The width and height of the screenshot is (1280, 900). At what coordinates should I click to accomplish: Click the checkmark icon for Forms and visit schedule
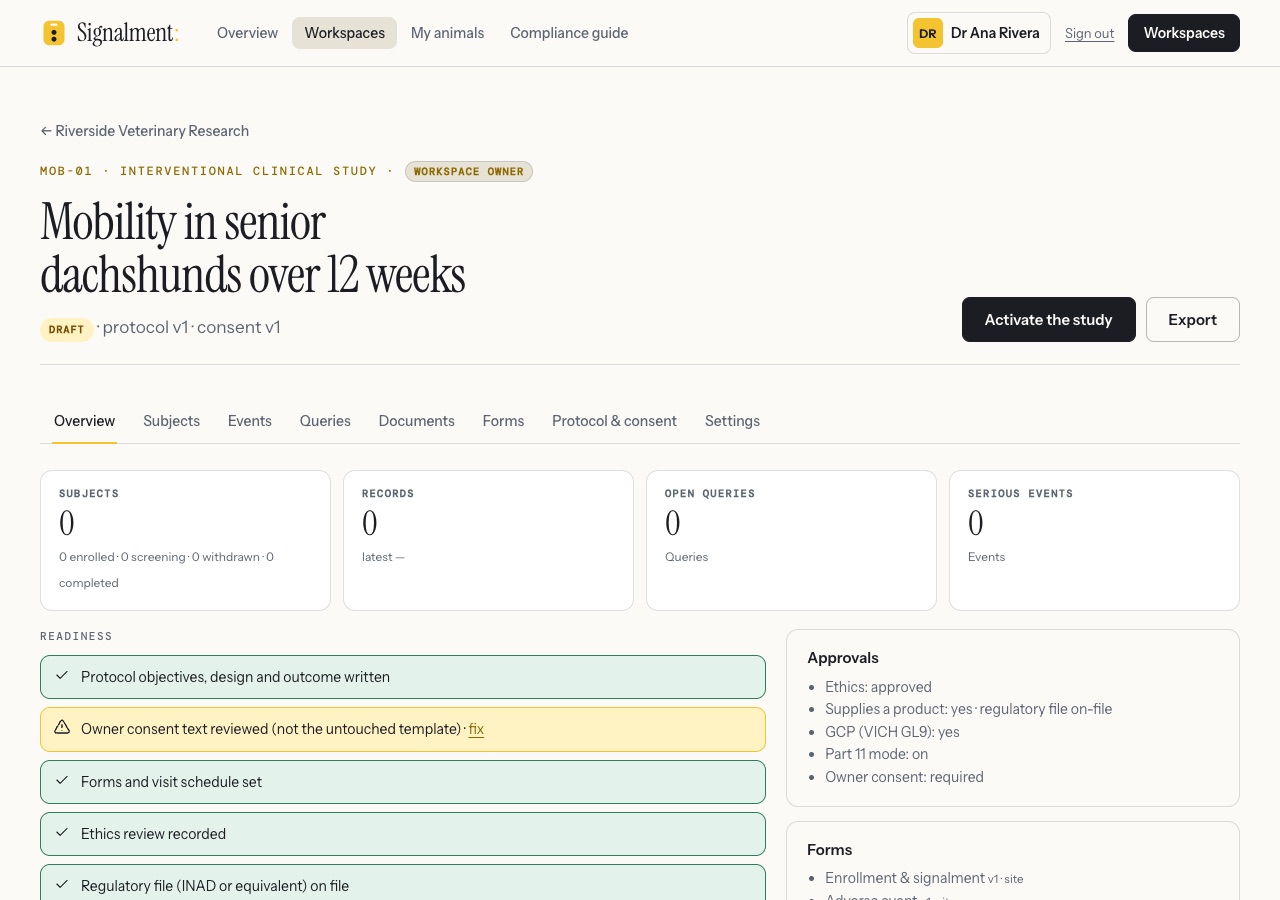62,781
